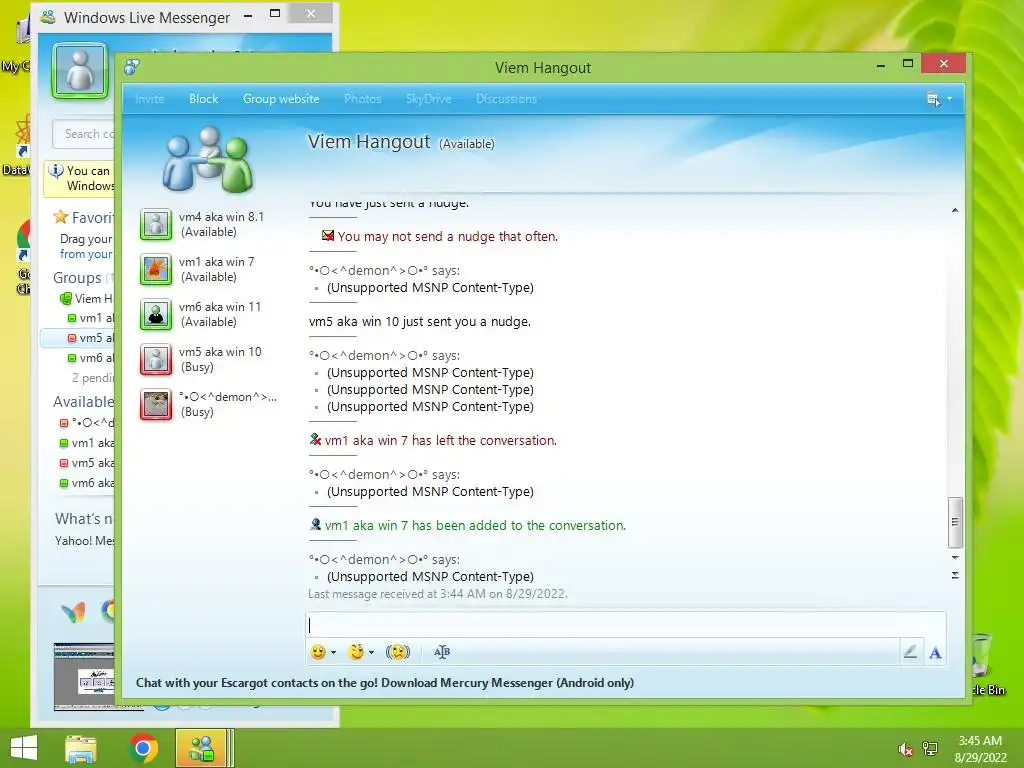The width and height of the screenshot is (1024, 768).
Task: Click the scrollbar down arrow in chat history
Action: pos(955,558)
